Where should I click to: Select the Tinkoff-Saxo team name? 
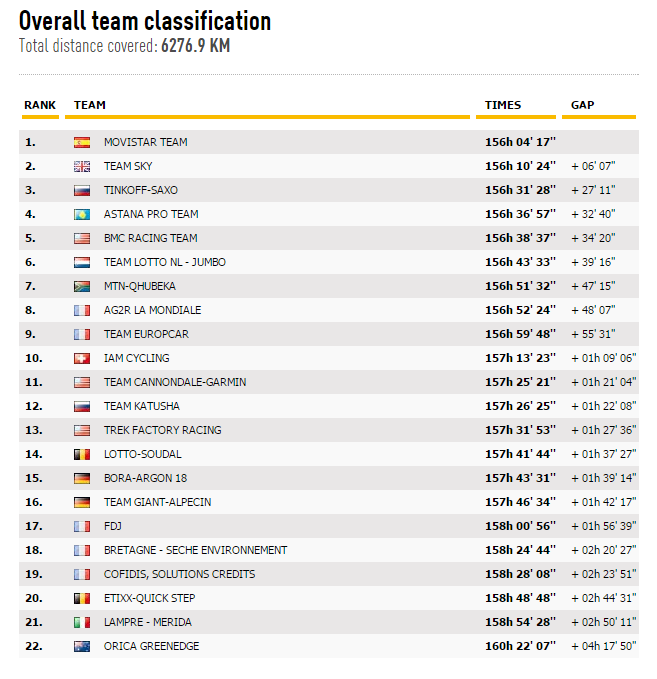tap(141, 190)
